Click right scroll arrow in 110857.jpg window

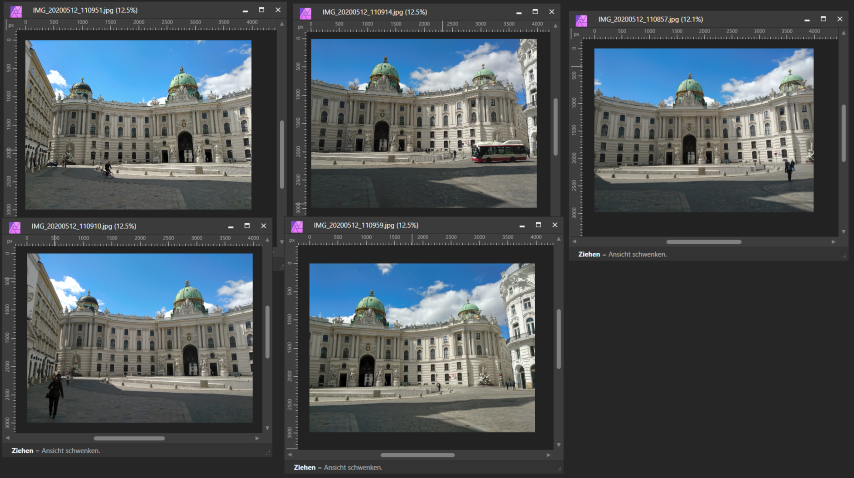point(833,242)
